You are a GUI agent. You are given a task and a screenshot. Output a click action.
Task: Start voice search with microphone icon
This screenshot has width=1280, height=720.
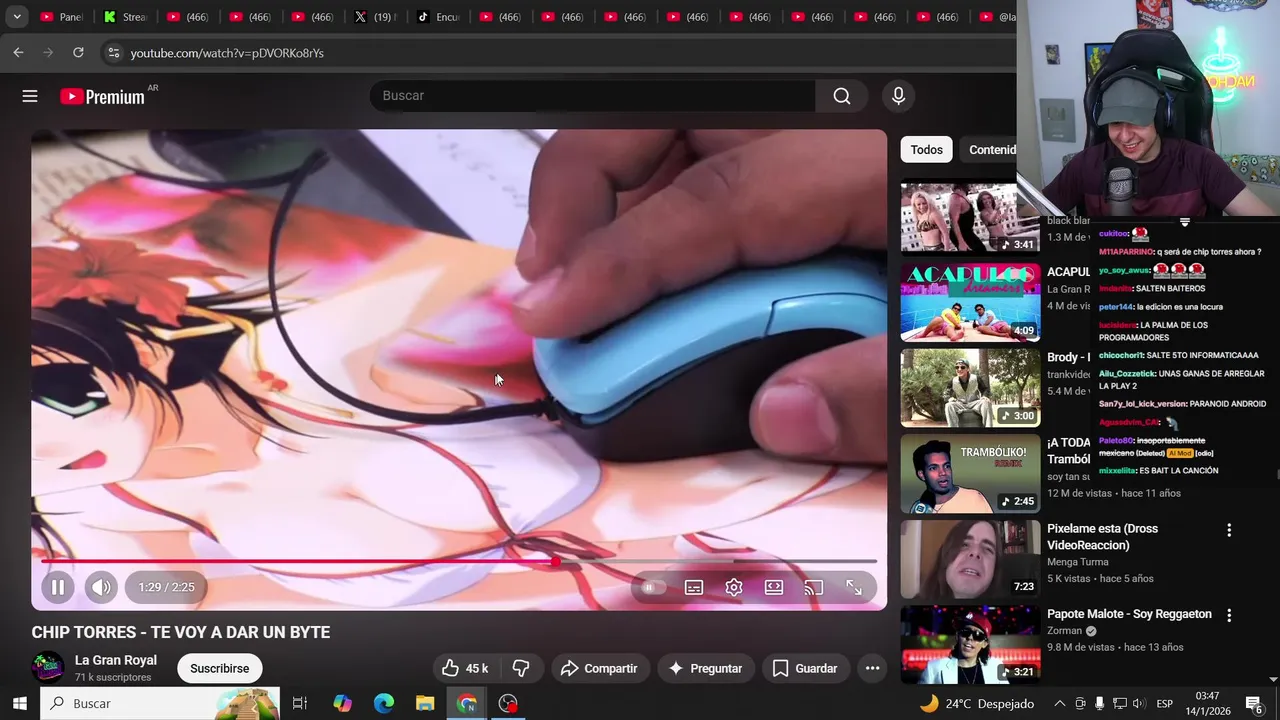(x=898, y=96)
